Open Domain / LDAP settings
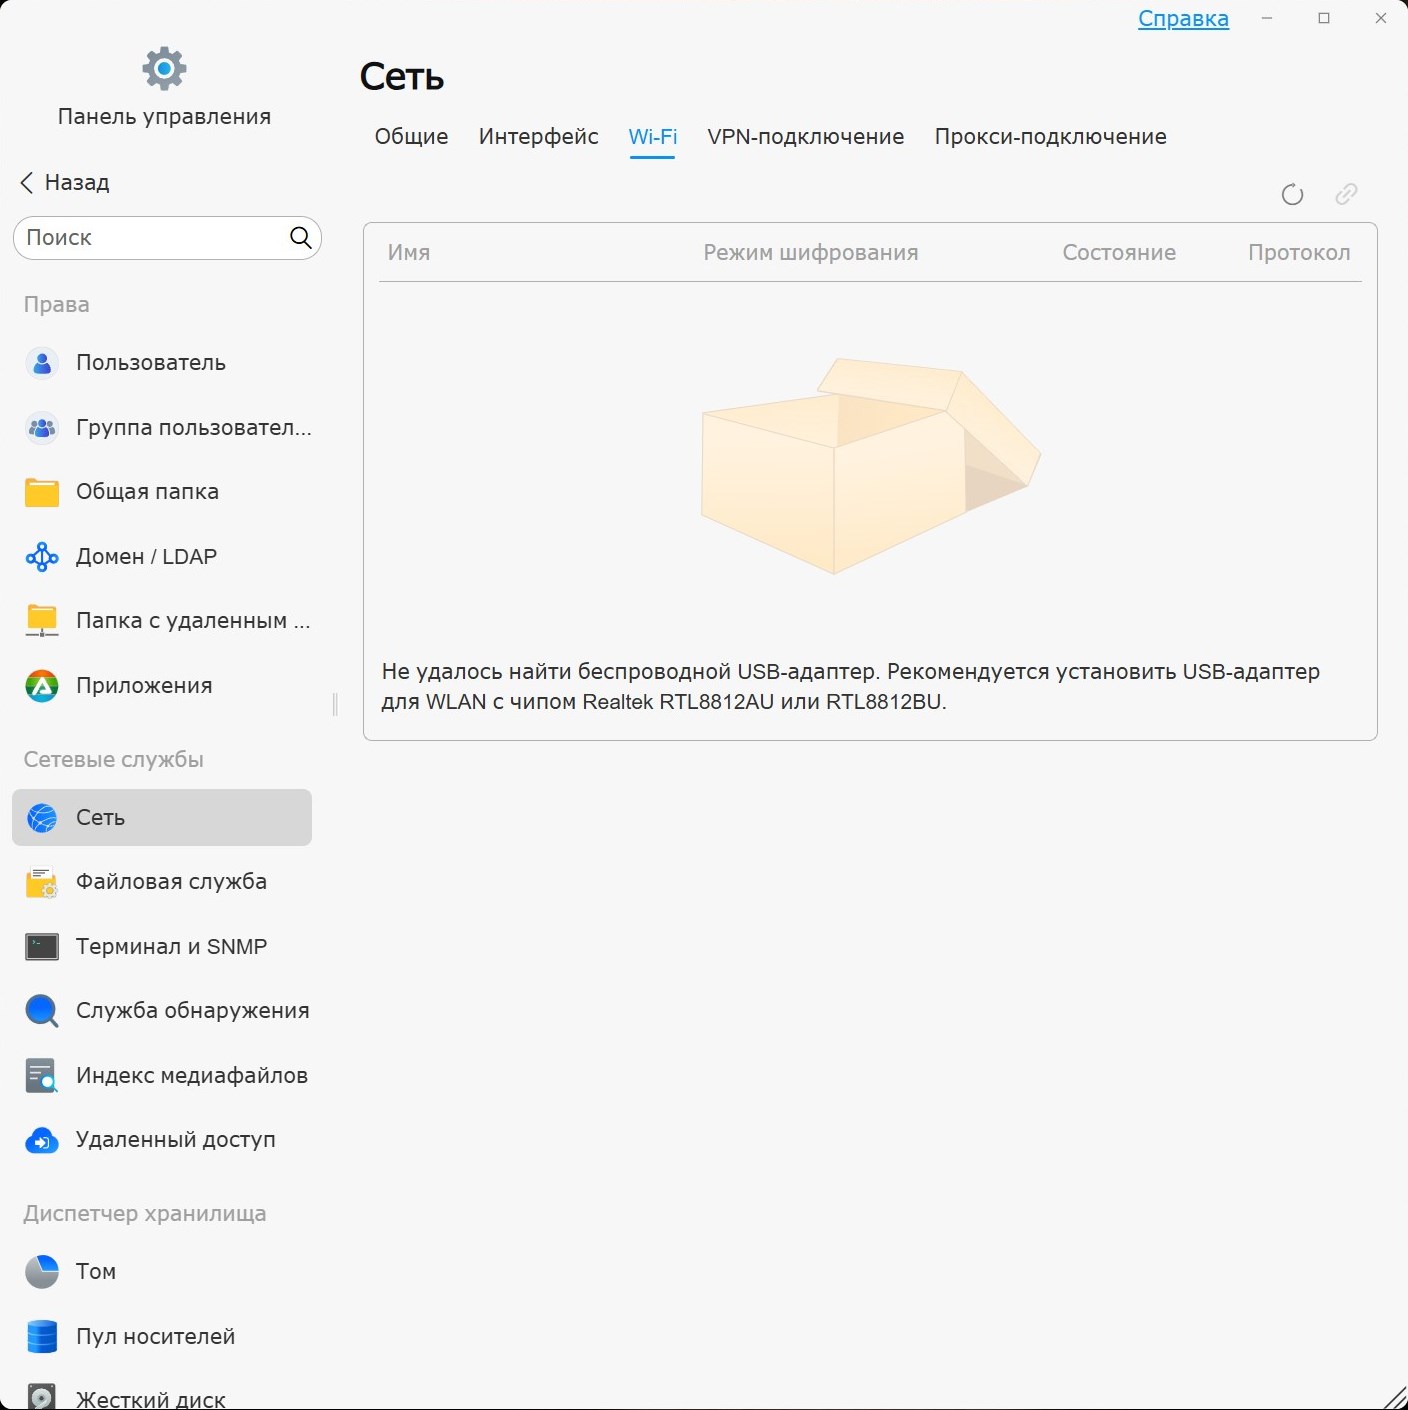Viewport: 1408px width, 1410px height. tap(146, 557)
